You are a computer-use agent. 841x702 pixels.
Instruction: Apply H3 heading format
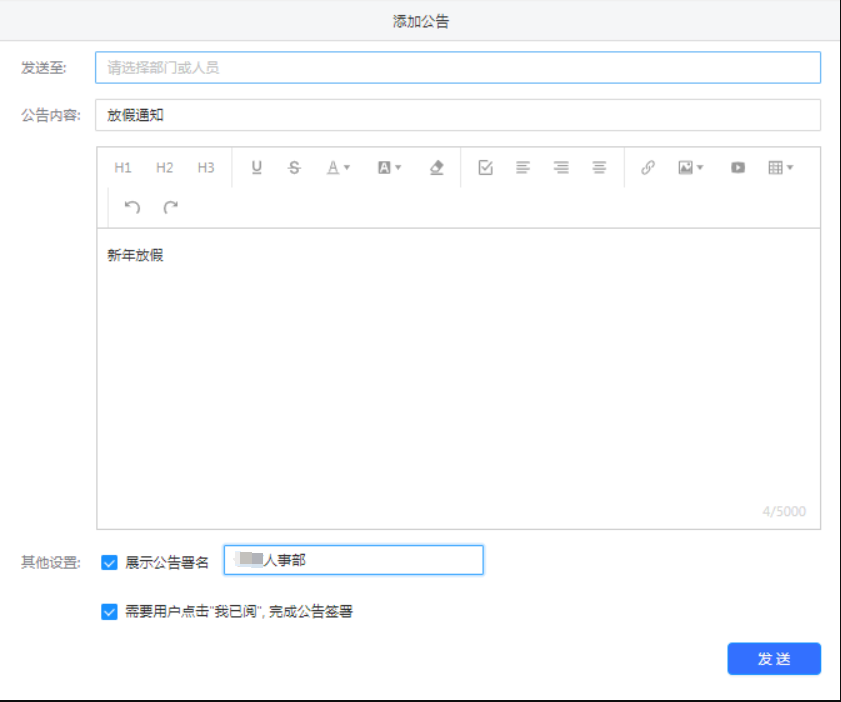tap(206, 168)
